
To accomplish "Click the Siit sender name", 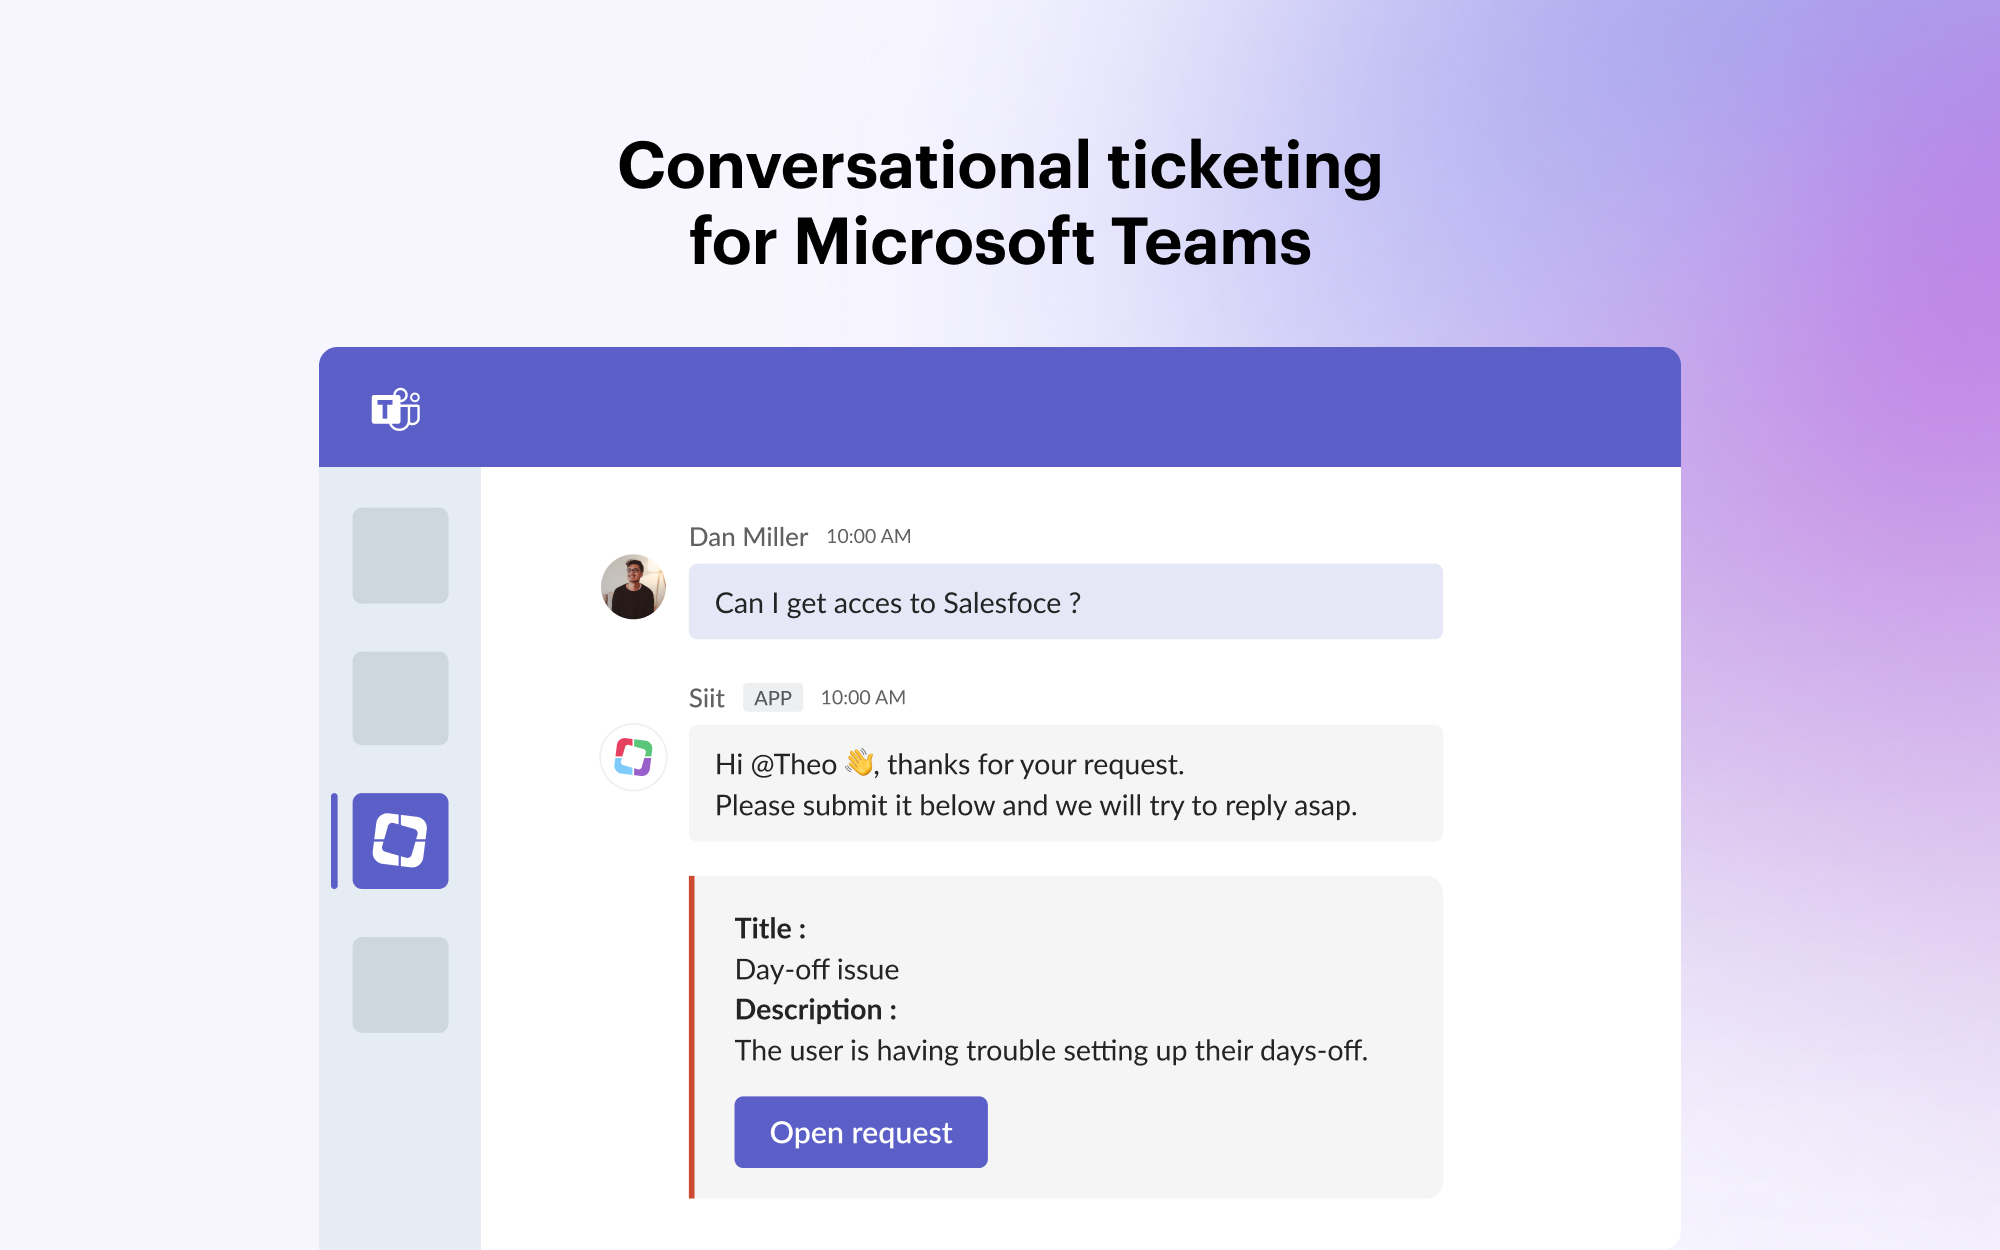I will click(x=708, y=698).
